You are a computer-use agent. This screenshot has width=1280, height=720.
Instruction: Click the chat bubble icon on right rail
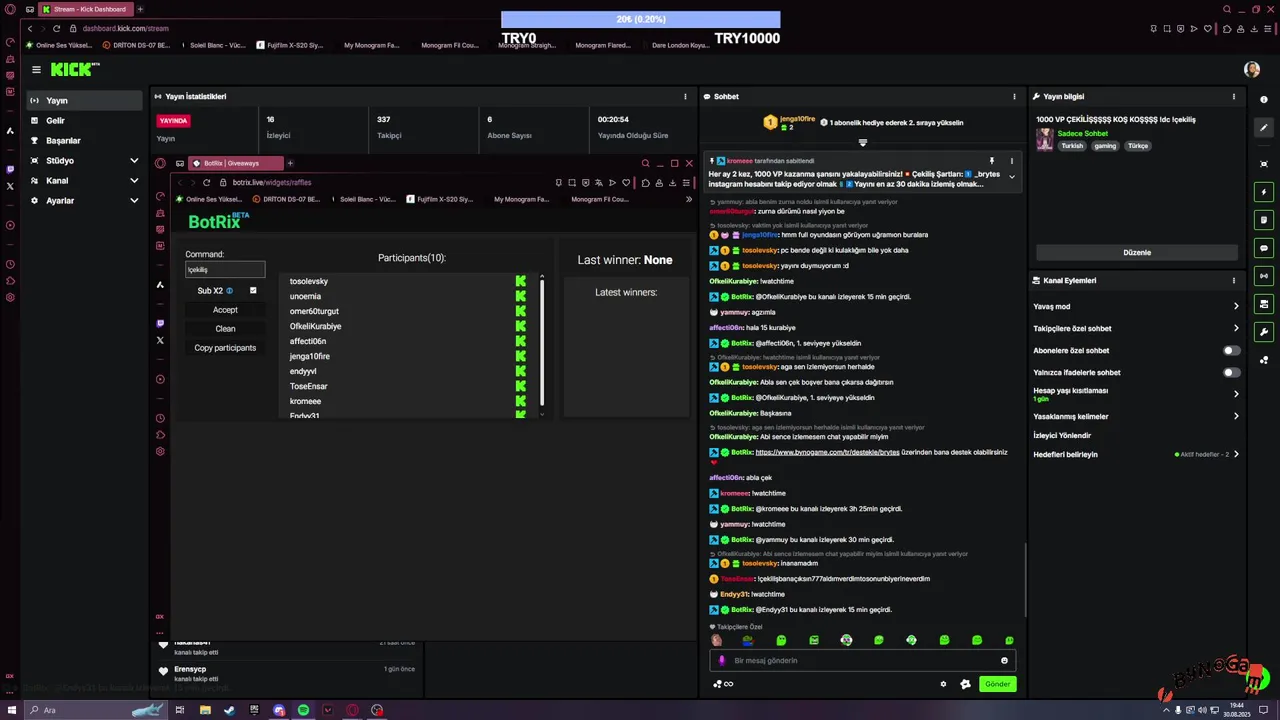click(x=1264, y=248)
